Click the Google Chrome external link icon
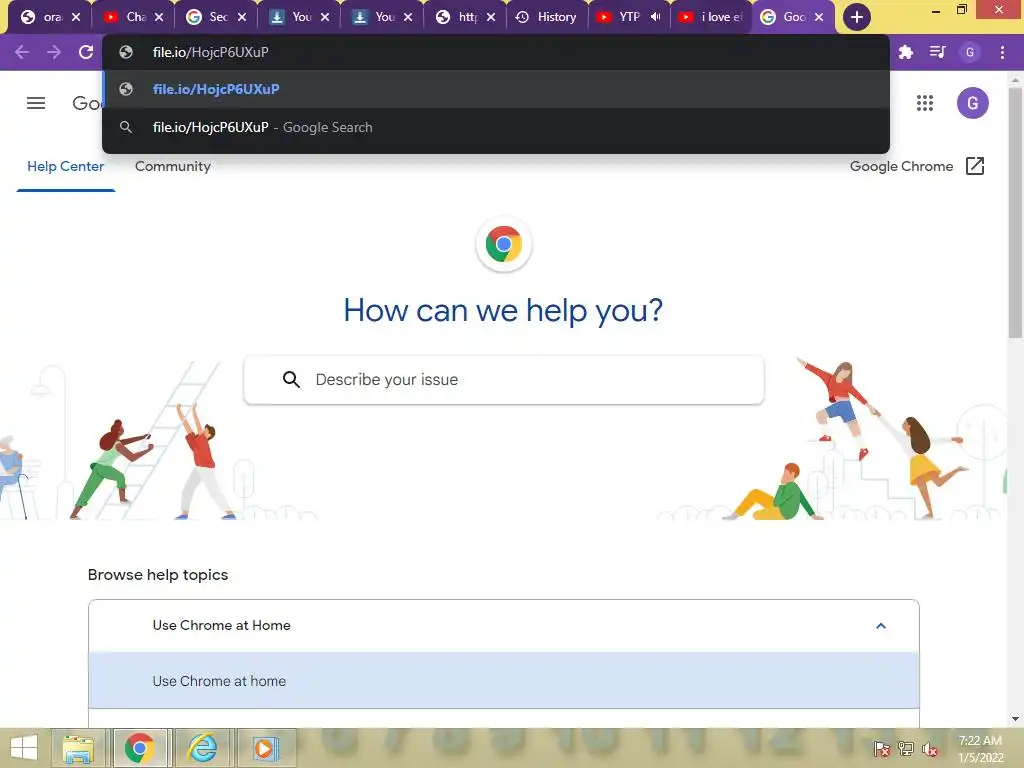The image size is (1024, 768). 974,166
